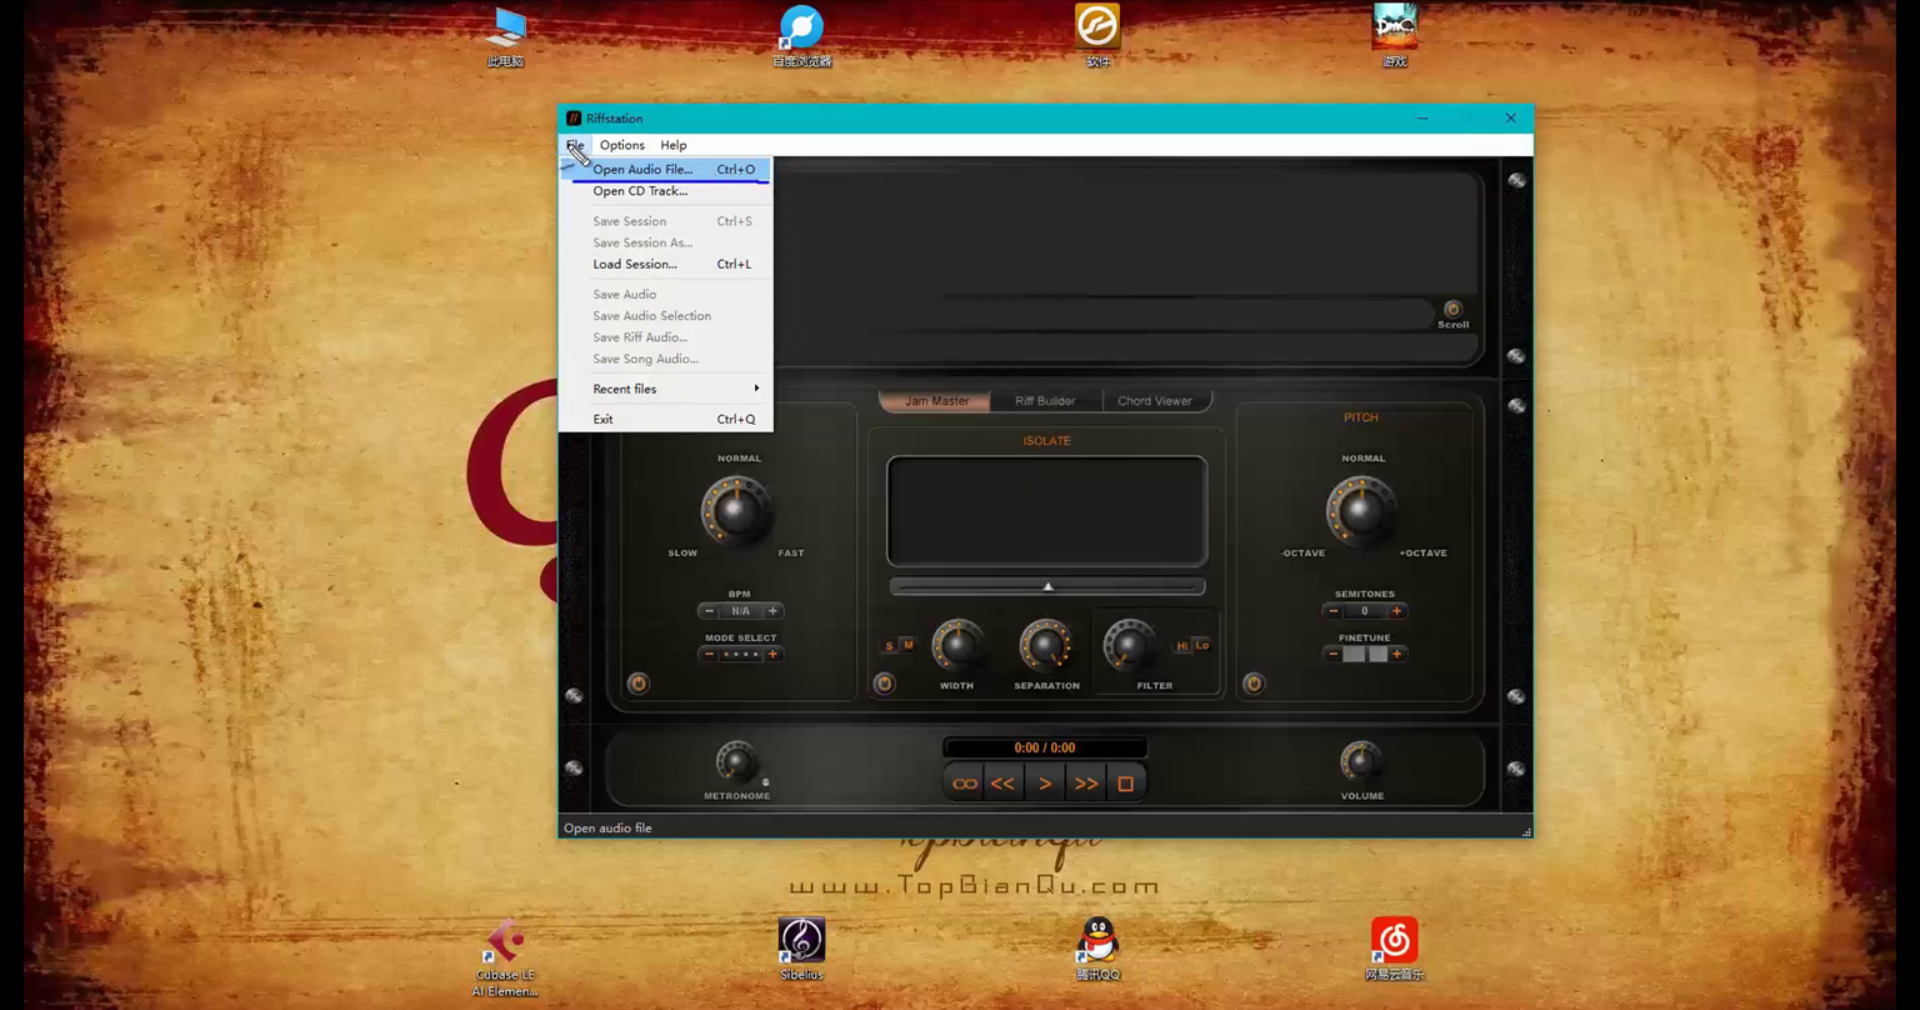
Task: Decrease semitones with the minus button
Action: (1333, 611)
